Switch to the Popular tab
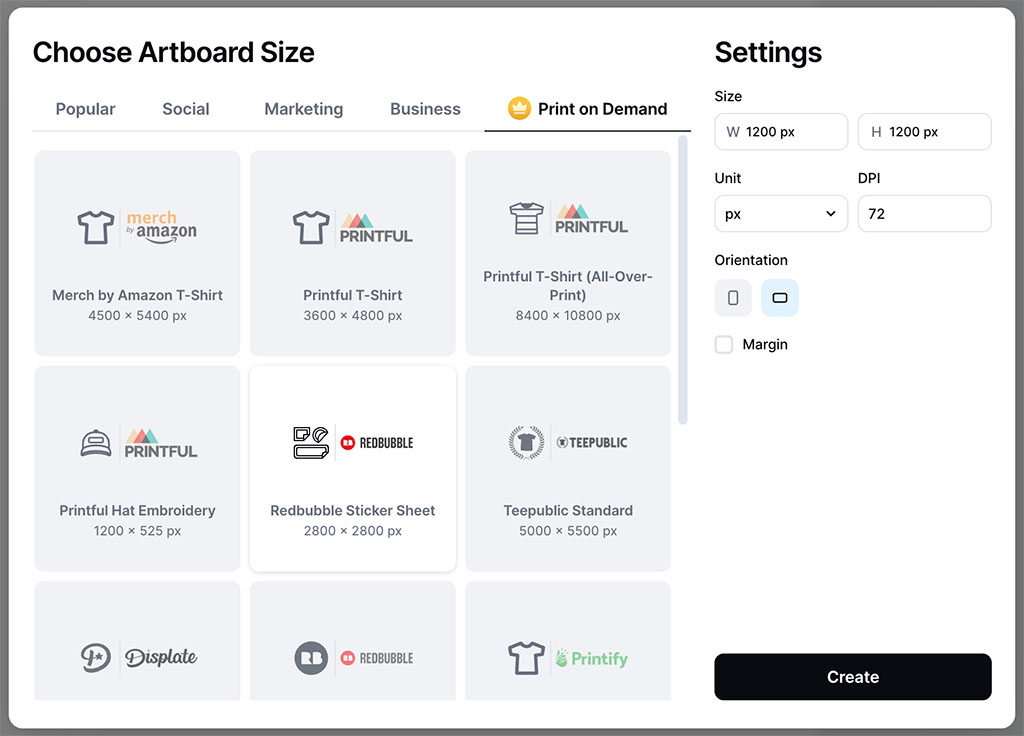This screenshot has height=736, width=1024. pyautogui.click(x=86, y=109)
